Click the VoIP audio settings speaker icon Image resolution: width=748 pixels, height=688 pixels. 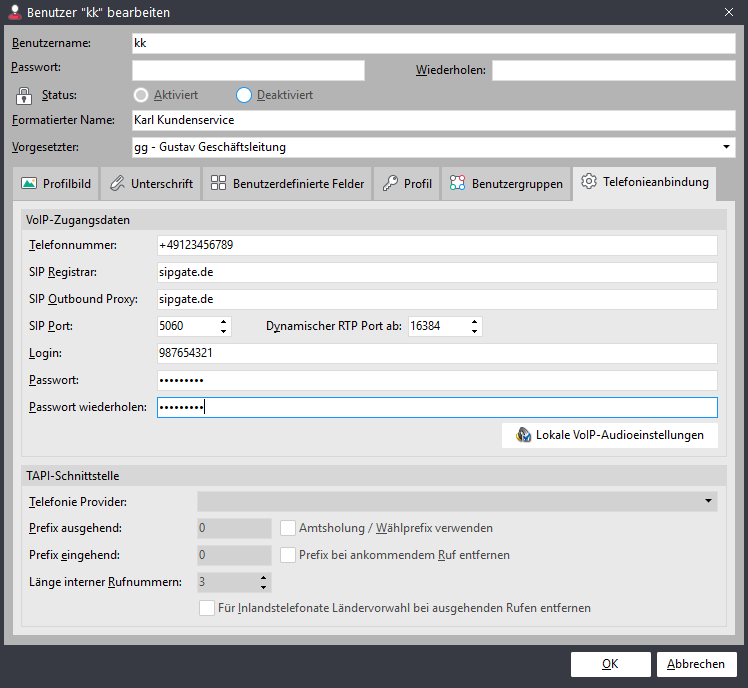[x=523, y=435]
